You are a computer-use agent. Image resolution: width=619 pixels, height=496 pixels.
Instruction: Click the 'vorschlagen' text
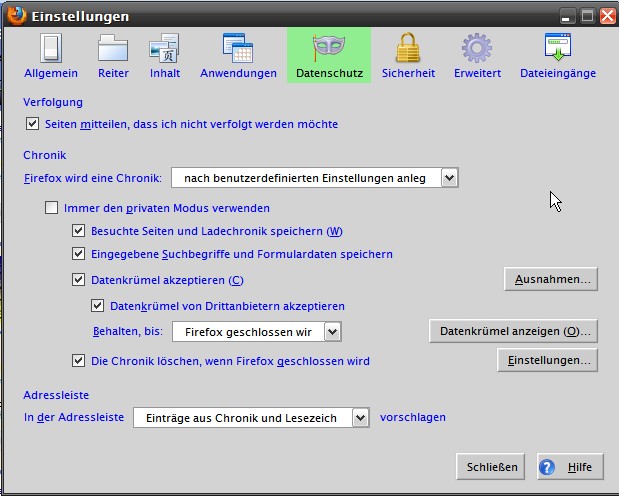pyautogui.click(x=413, y=417)
